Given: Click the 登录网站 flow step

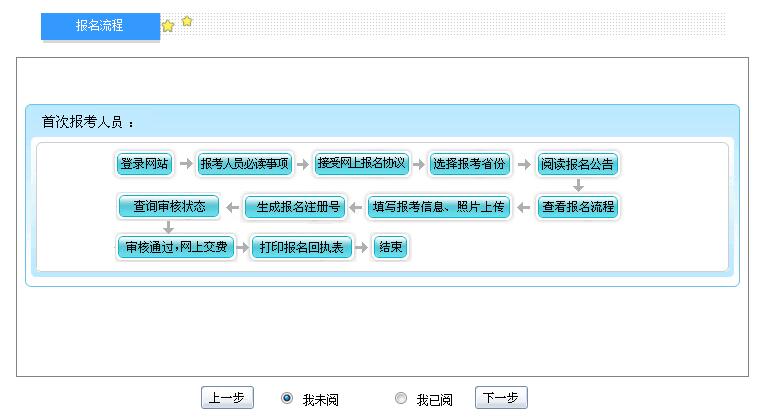Looking at the screenshot, I should [x=145, y=164].
